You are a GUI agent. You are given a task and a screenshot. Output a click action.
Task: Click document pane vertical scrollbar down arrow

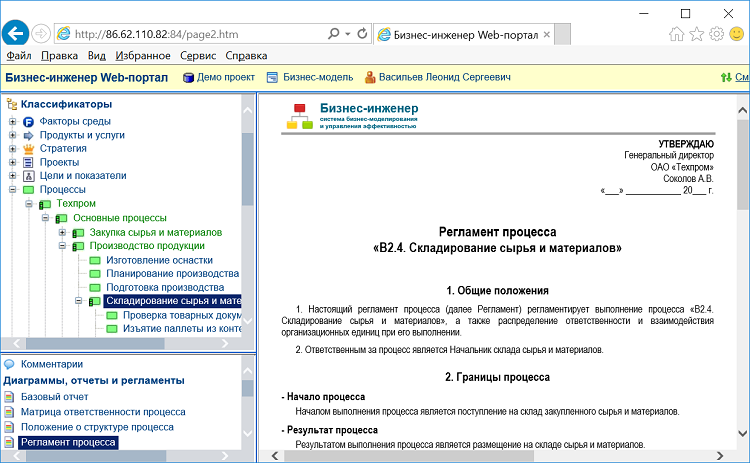tap(742, 434)
